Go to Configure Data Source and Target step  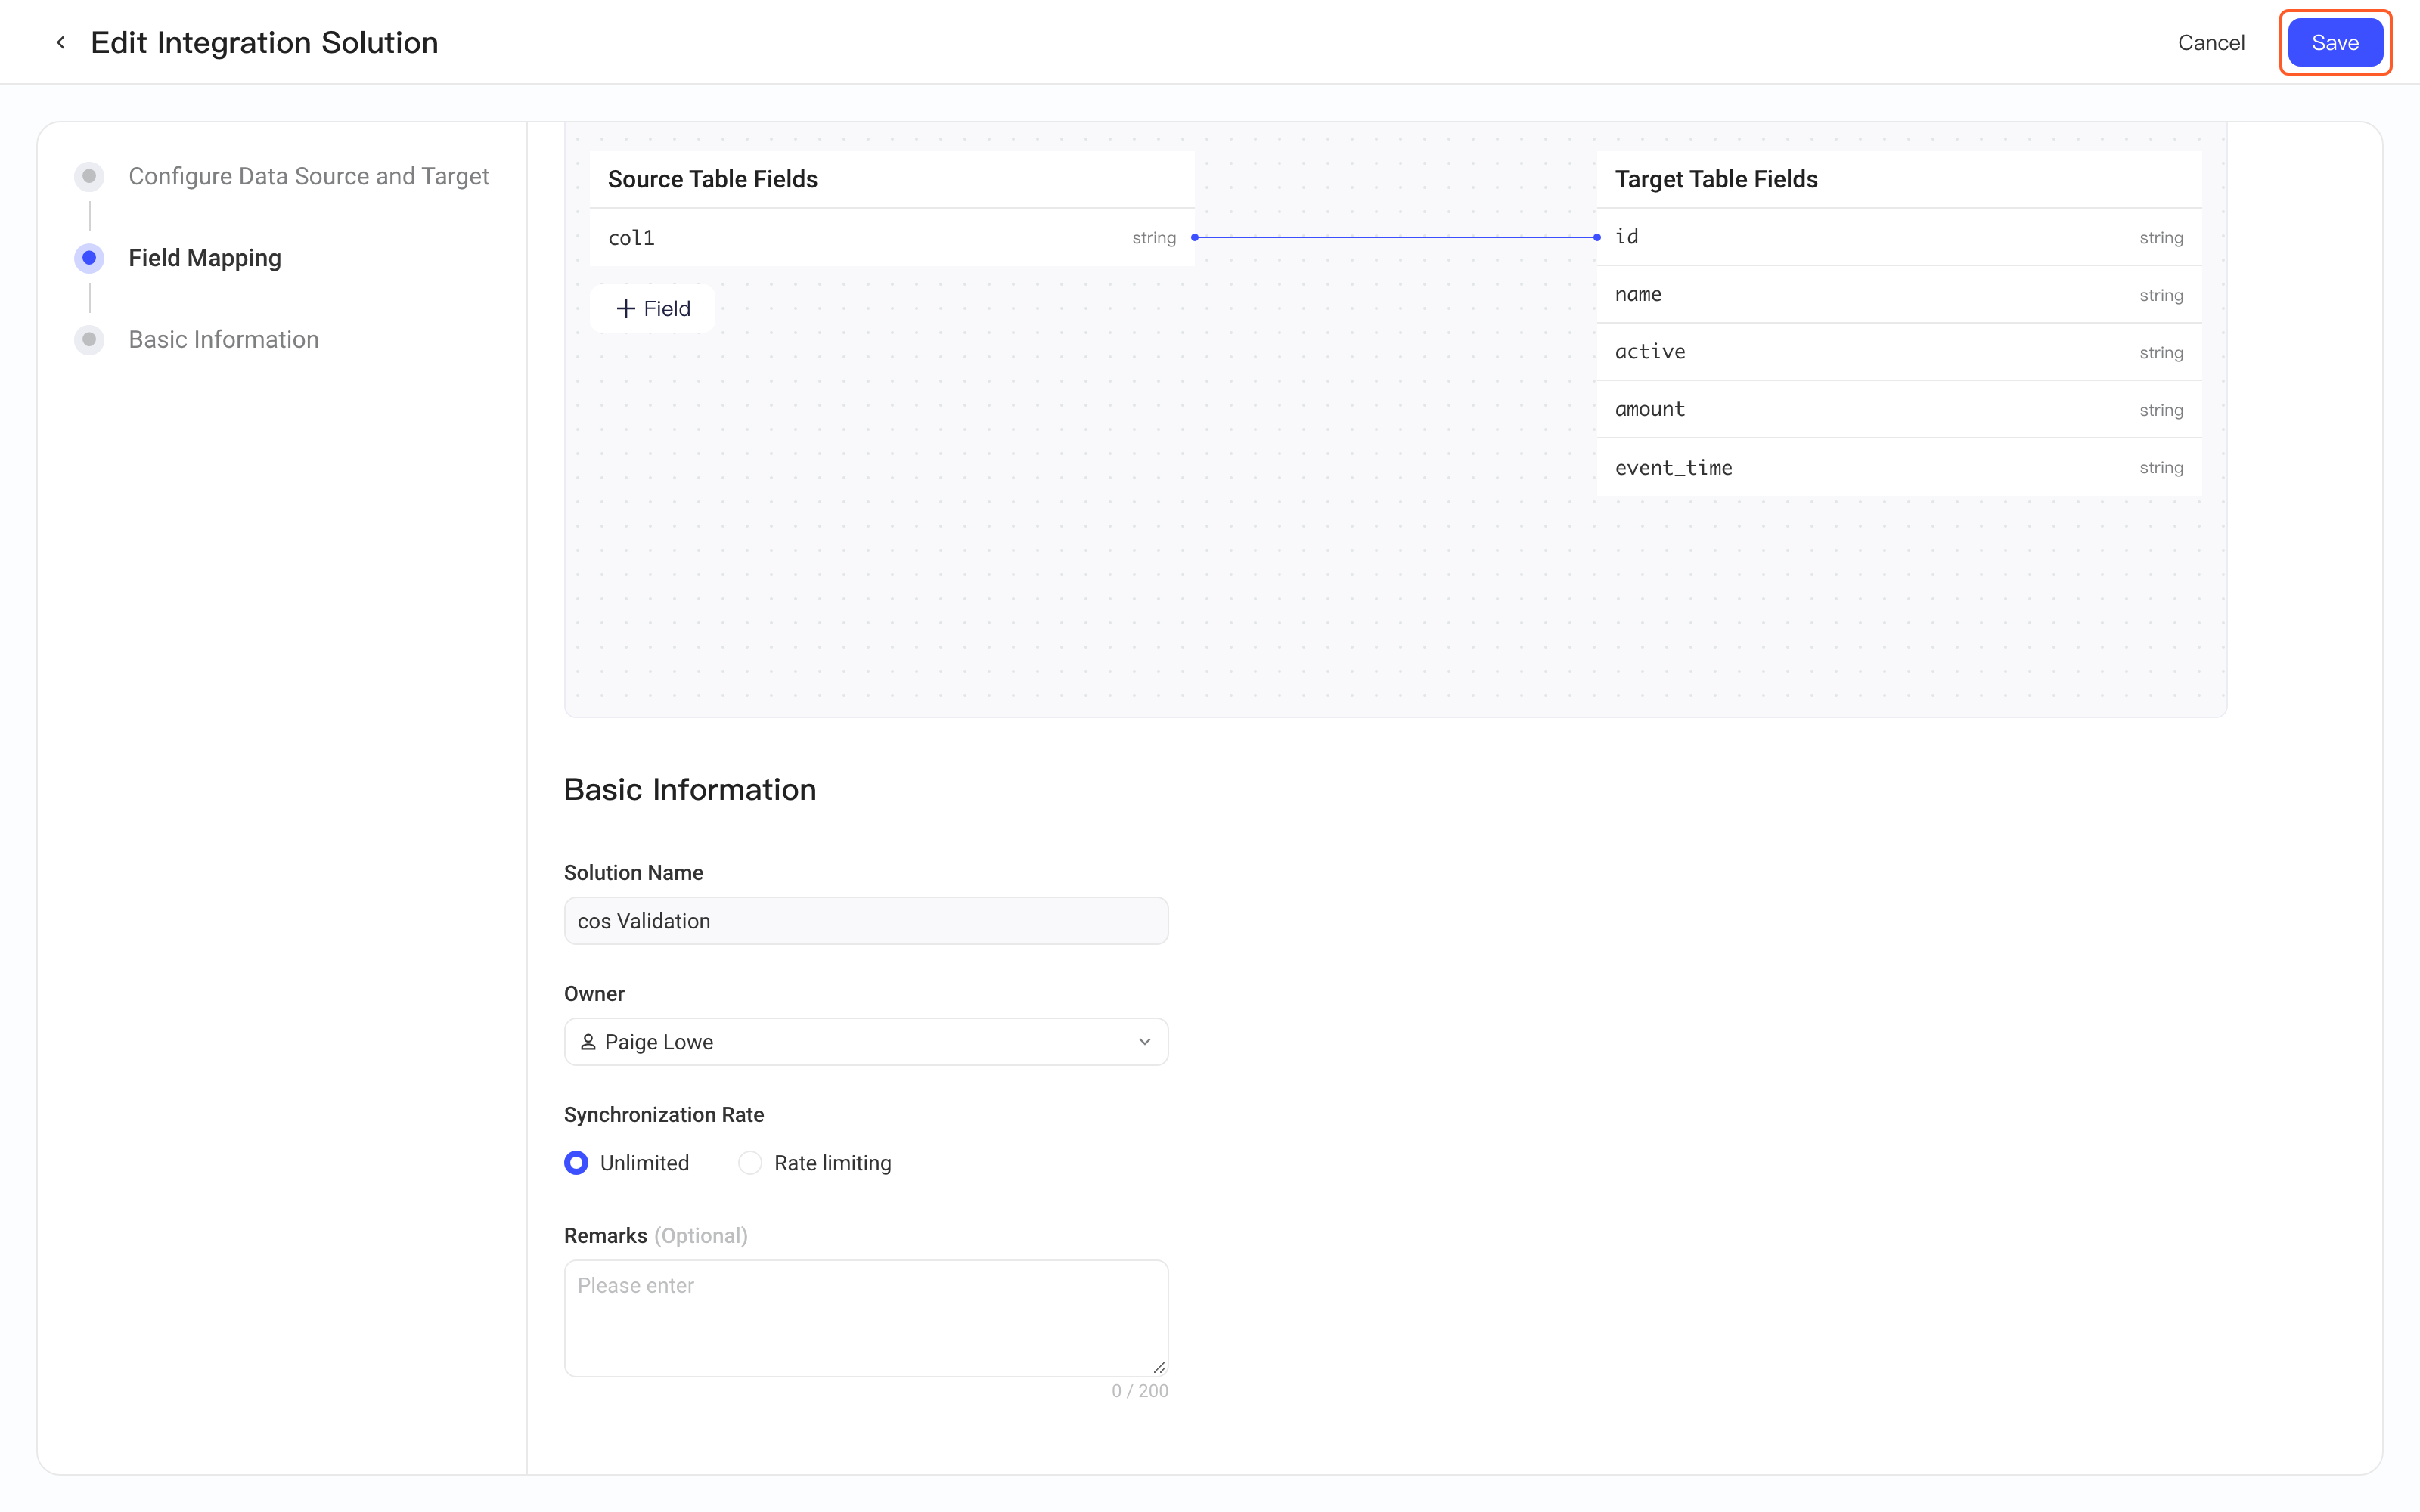[308, 177]
